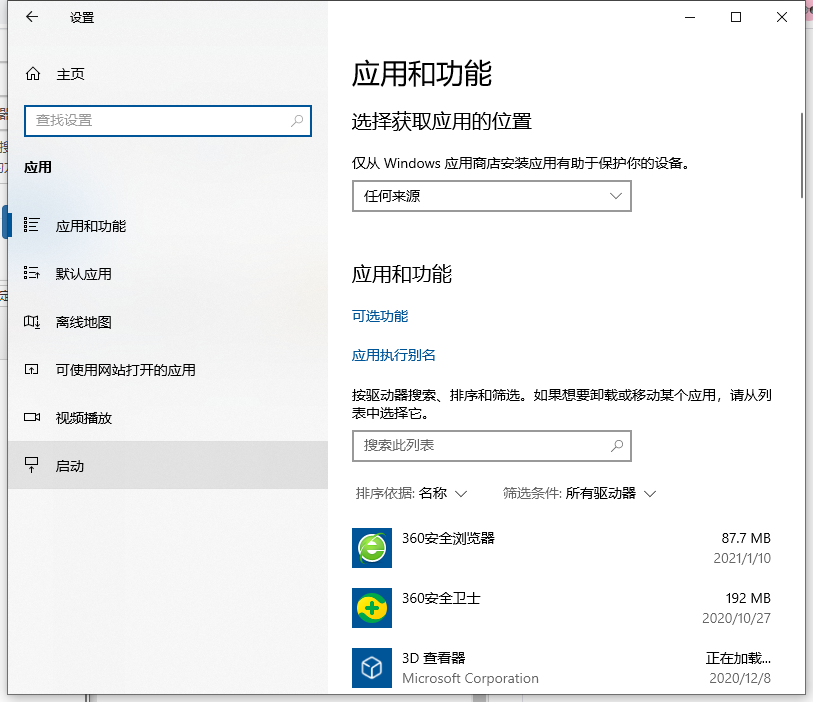The image size is (813, 702).
Task: Open the 可选功能 link
Action: 380,316
